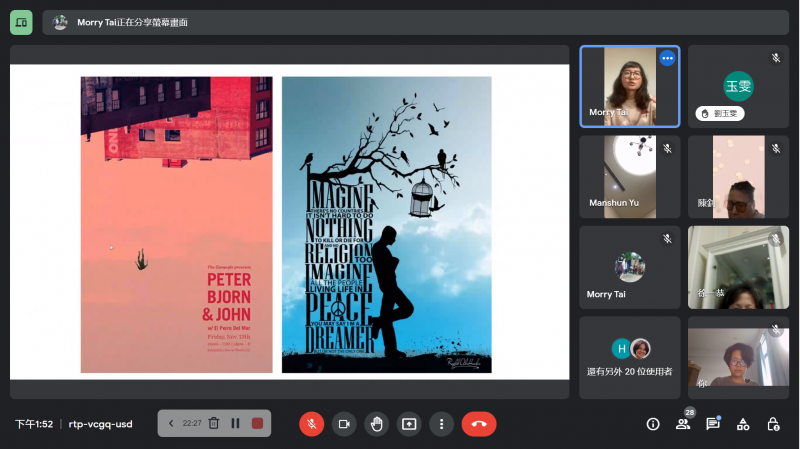Click the Peter Bjorn & John poster

point(176,225)
